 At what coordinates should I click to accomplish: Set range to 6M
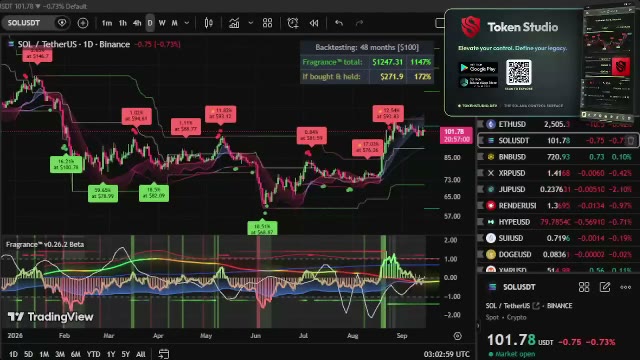tap(76, 354)
